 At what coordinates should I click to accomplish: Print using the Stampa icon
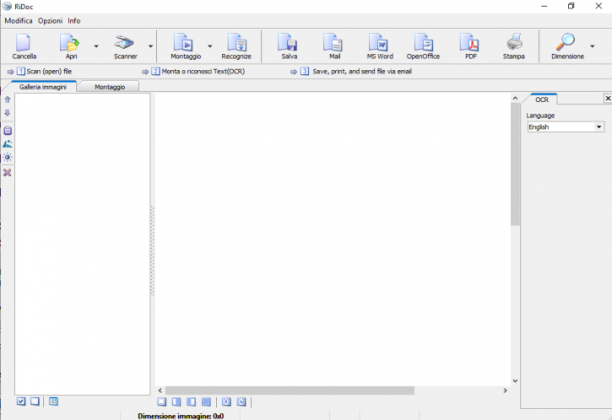tap(514, 46)
